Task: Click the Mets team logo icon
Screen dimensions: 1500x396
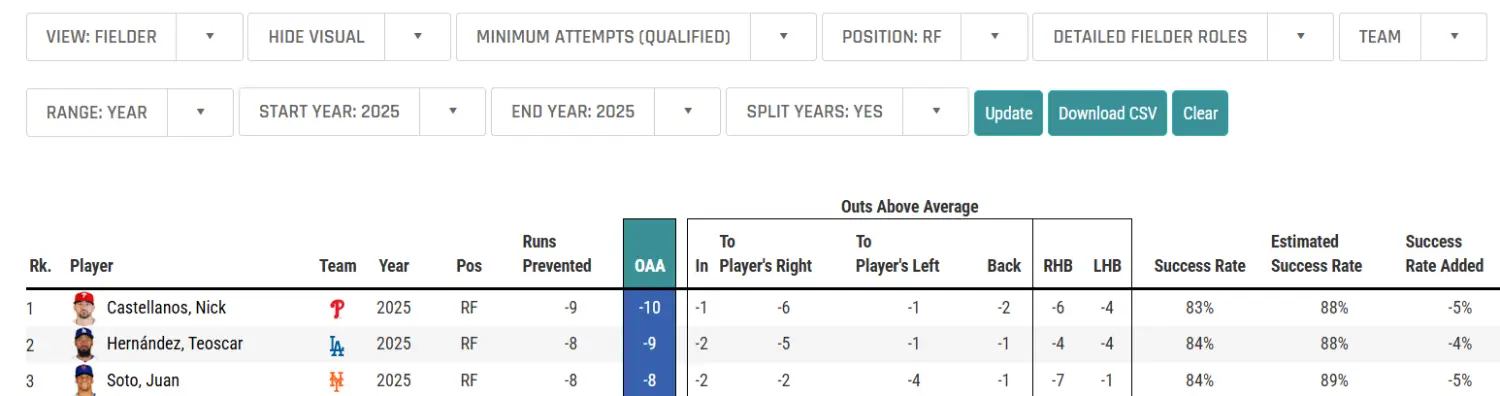Action: [337, 381]
